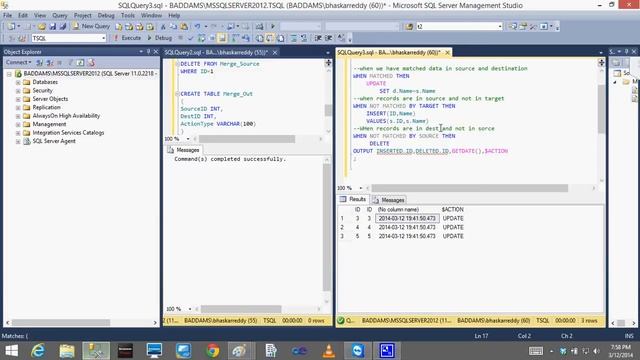The image size is (640, 360).
Task: Select the SQL Server Agent node
Action: click(53, 141)
